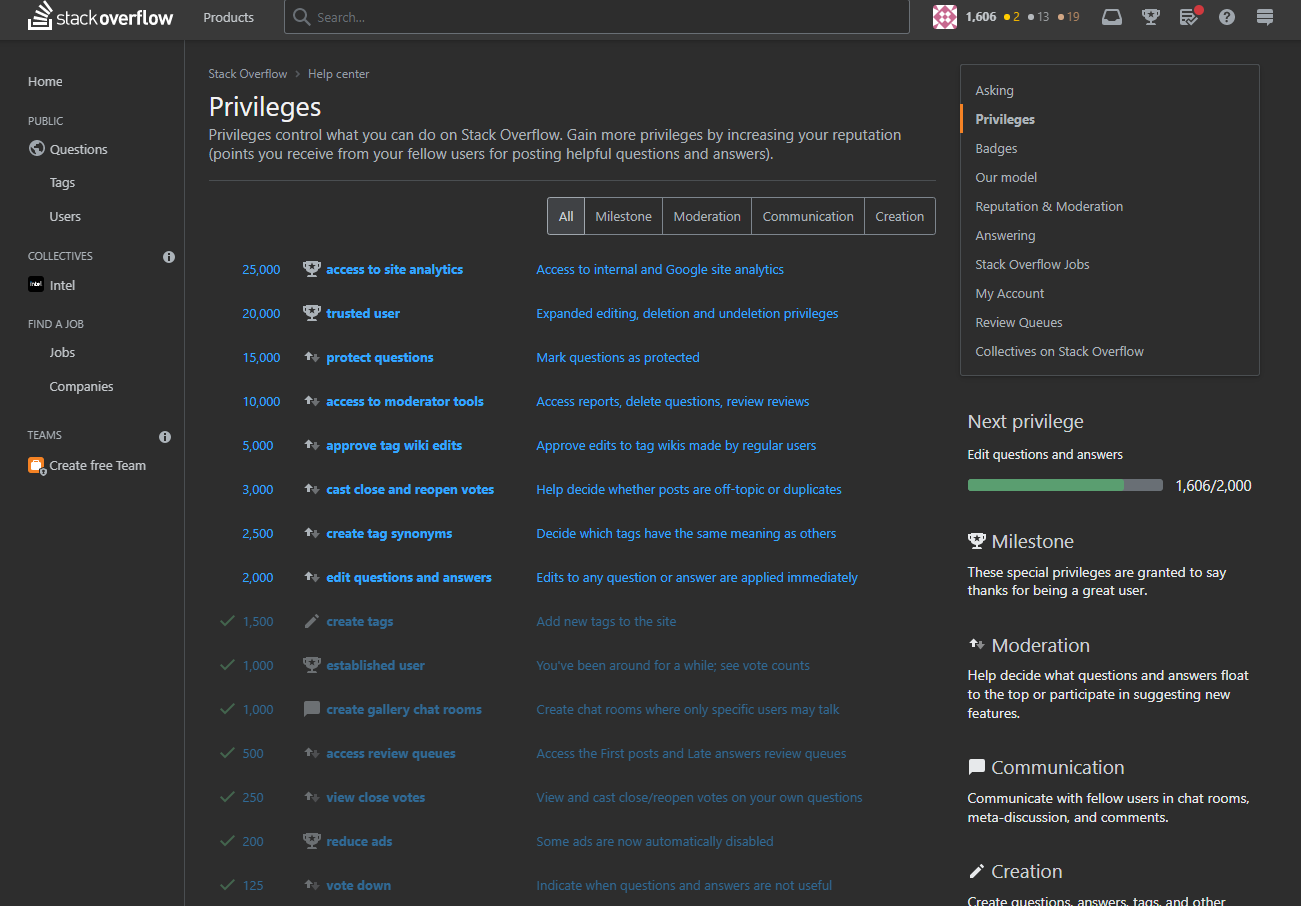
Task: Open the view close votes privilege
Action: (375, 797)
